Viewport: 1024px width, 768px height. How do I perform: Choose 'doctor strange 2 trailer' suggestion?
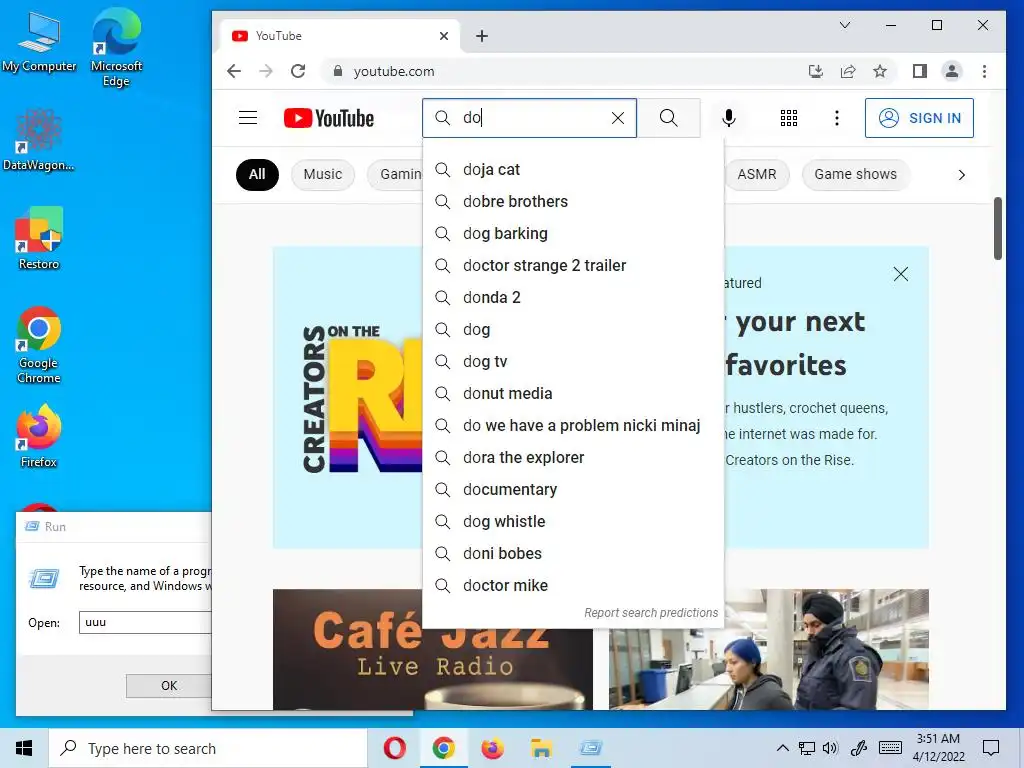[573, 266]
